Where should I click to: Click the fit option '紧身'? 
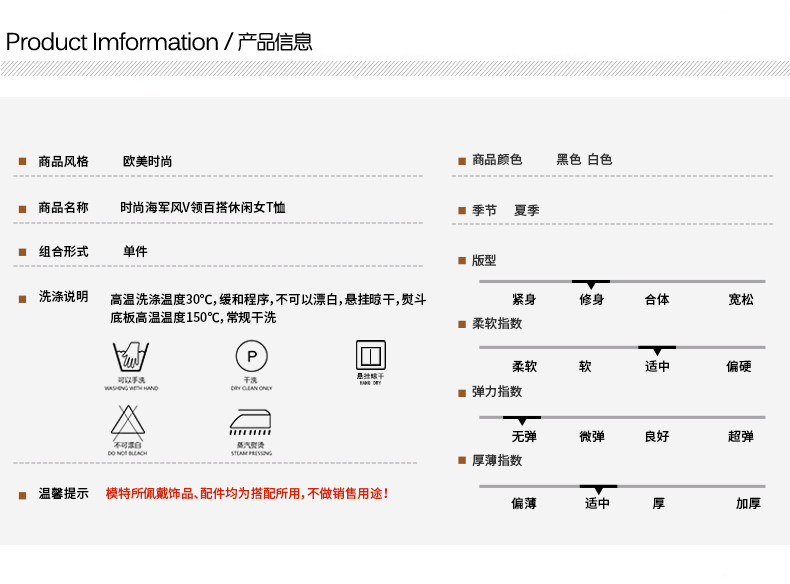(524, 300)
